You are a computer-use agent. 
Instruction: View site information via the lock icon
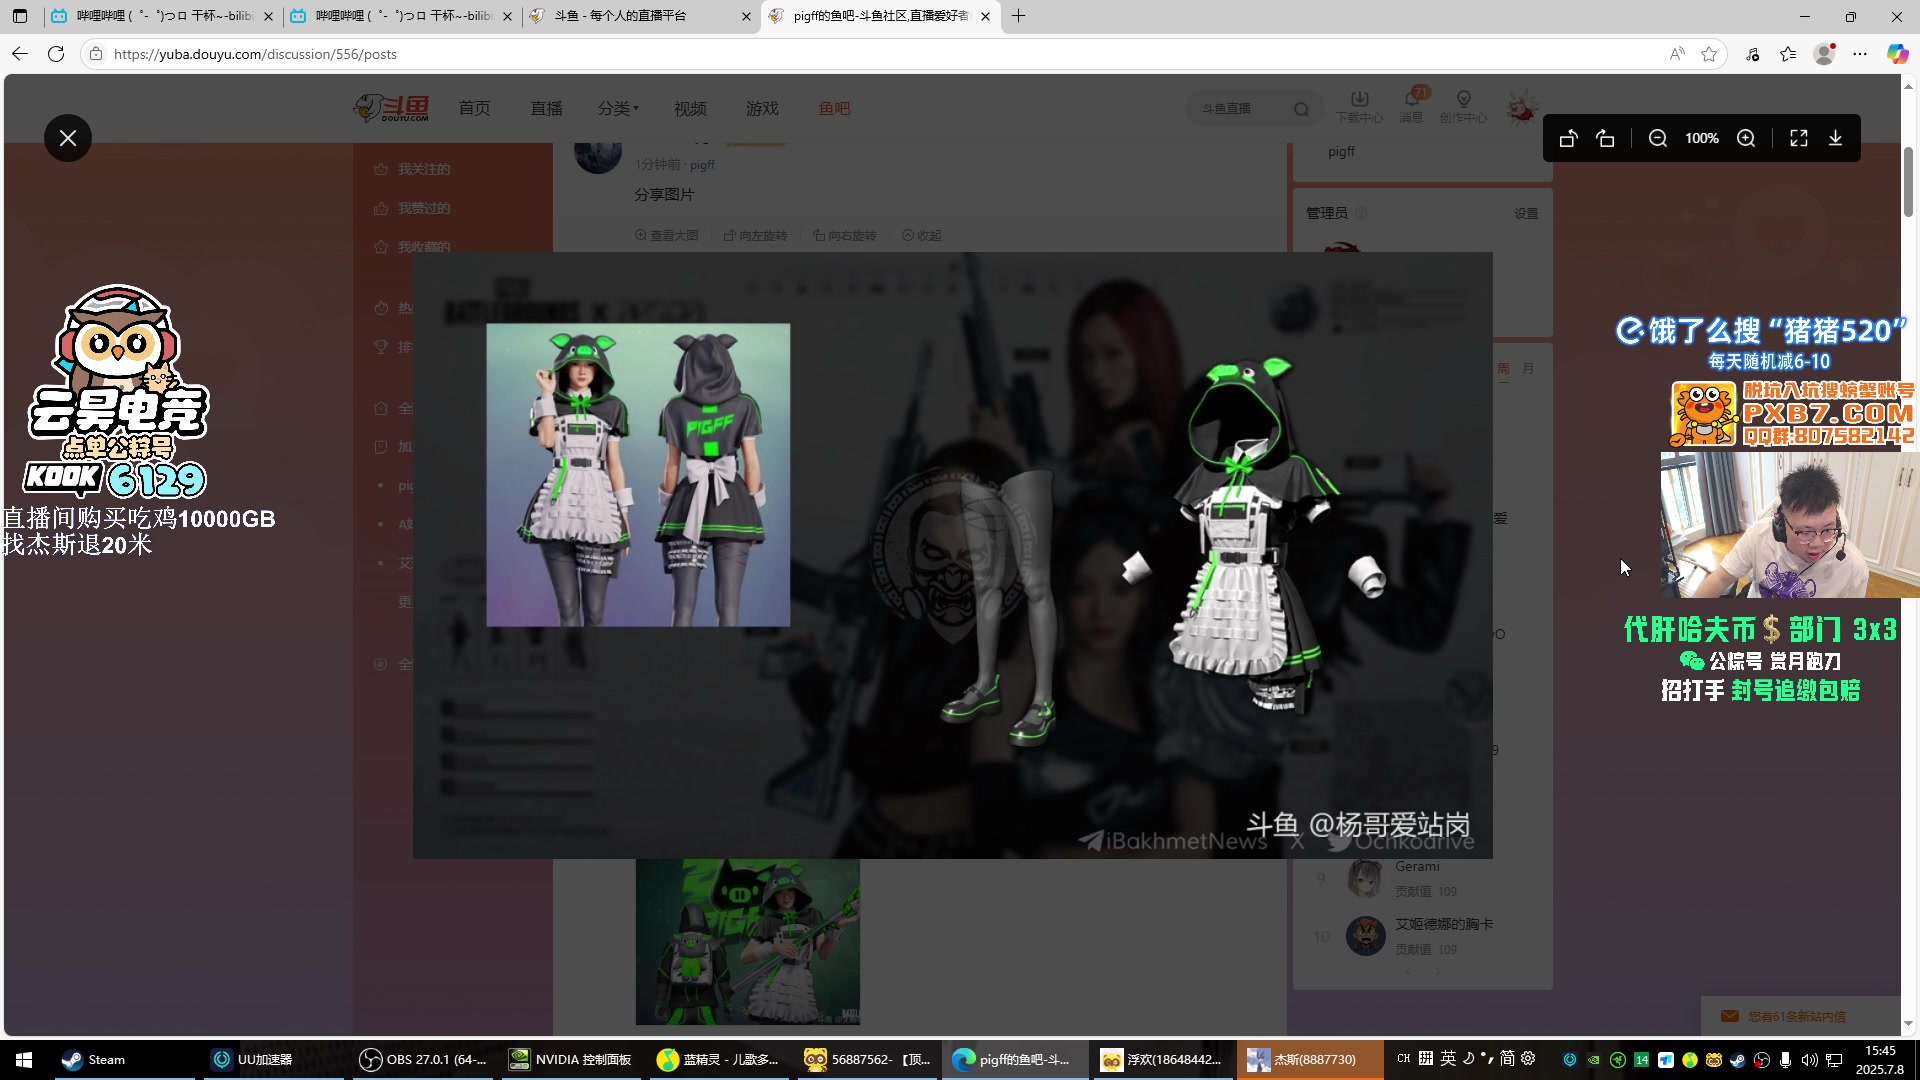click(96, 54)
